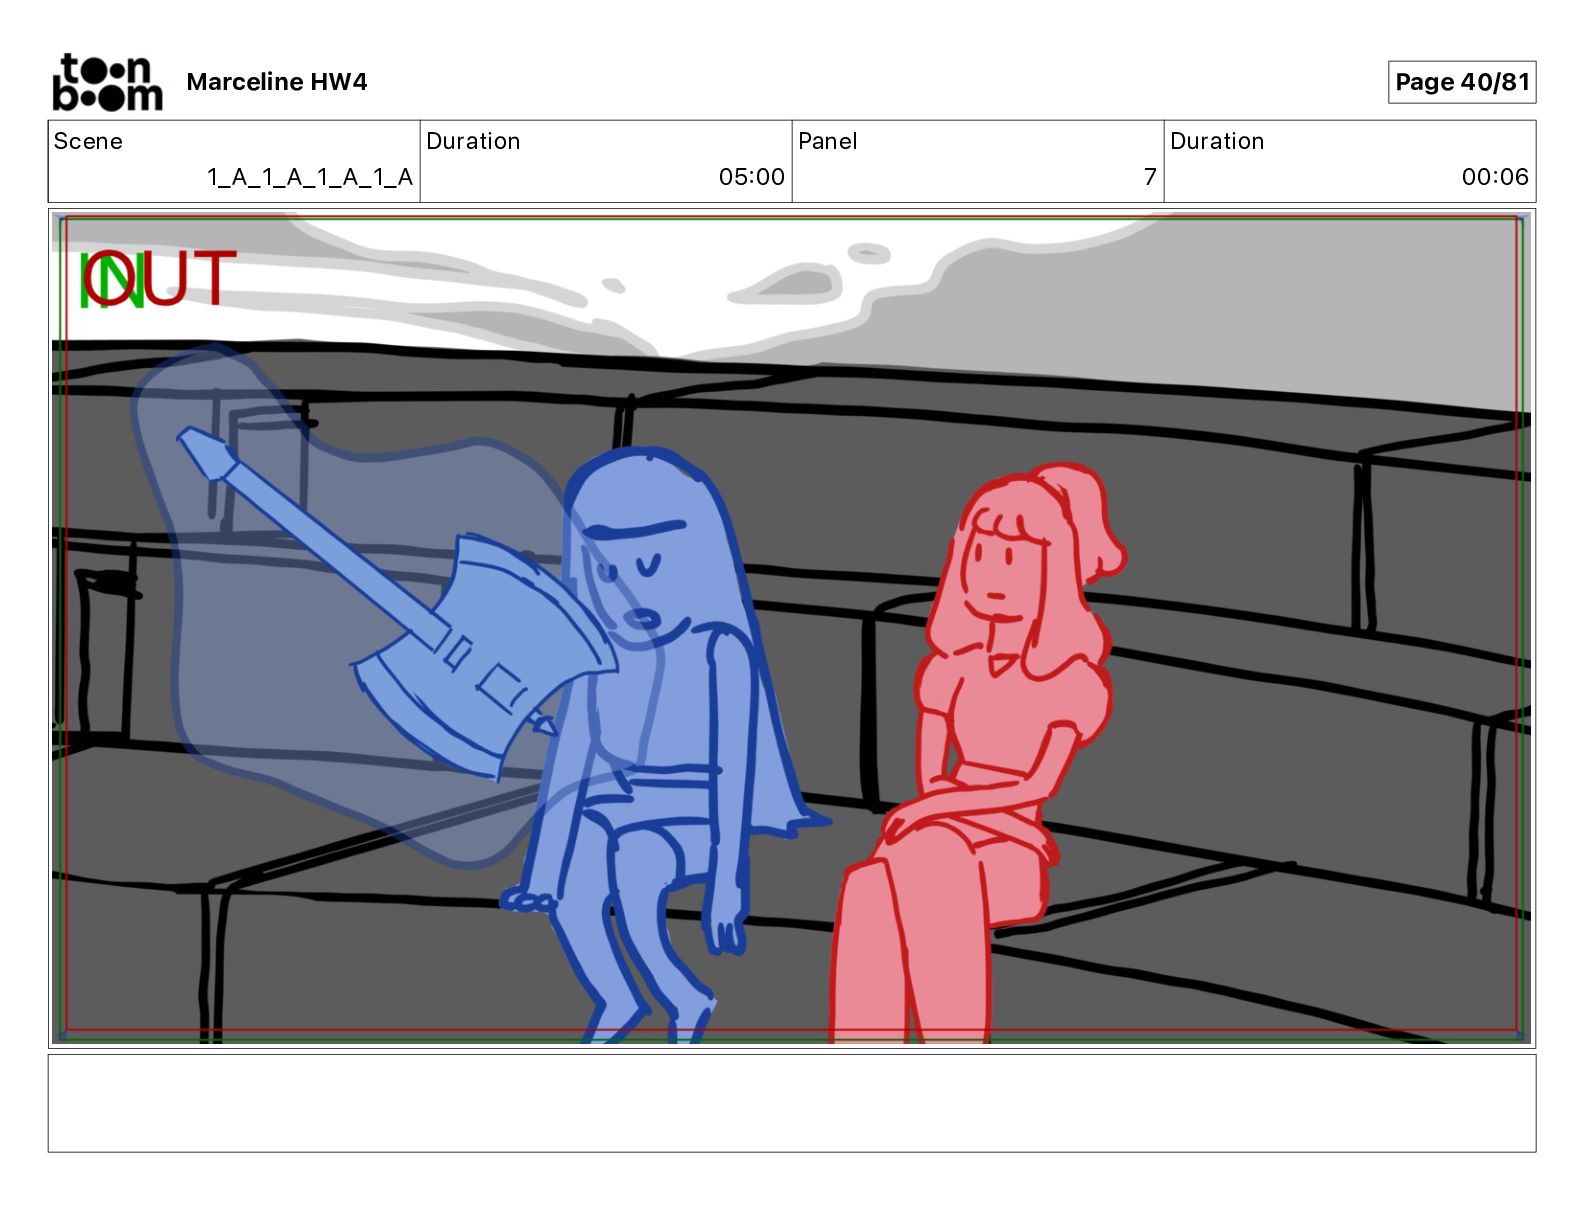The height and width of the screenshot is (1224, 1584).
Task: Select panel number '7'
Action: tap(1150, 177)
